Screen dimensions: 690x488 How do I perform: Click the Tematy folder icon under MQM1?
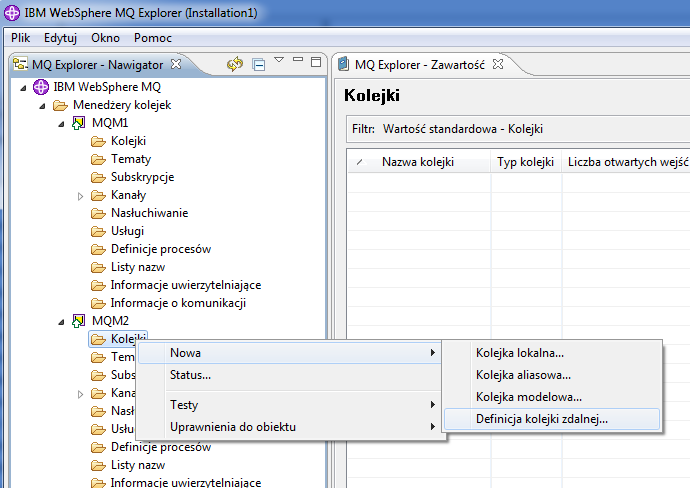[x=98, y=160]
